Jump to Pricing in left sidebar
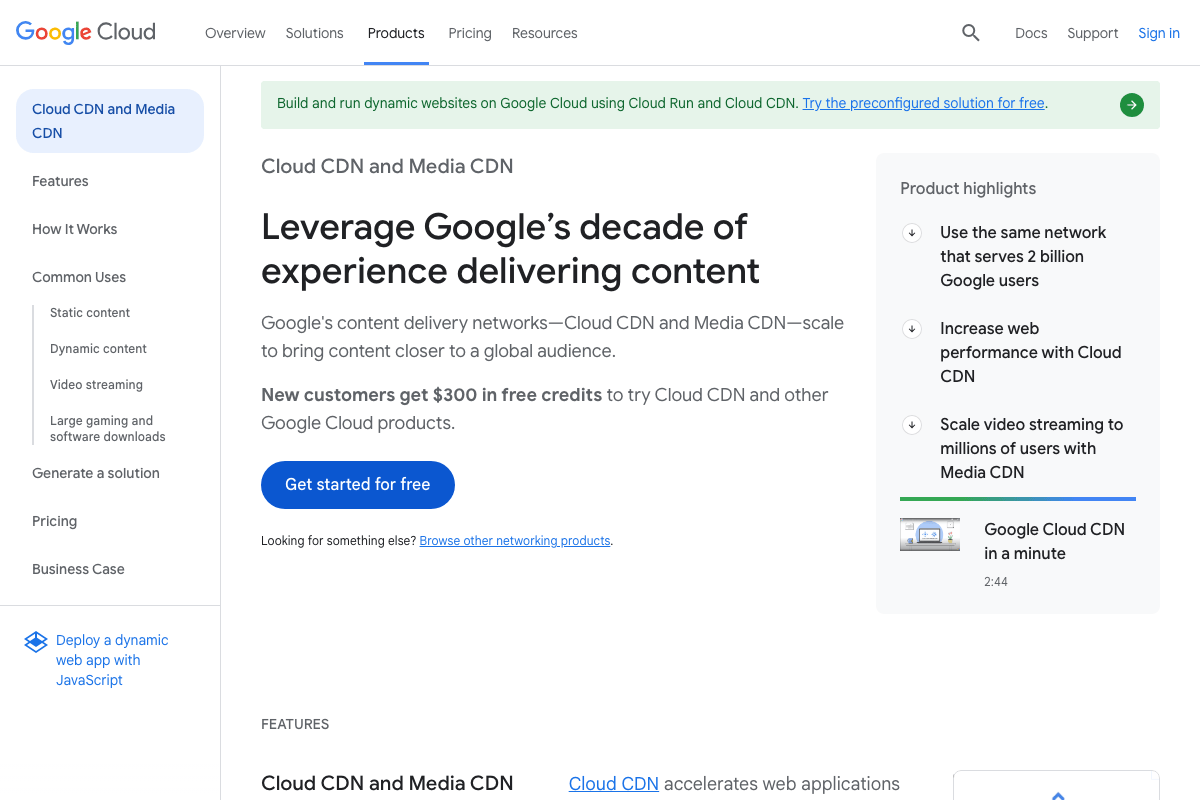The image size is (1200, 800). [x=54, y=521]
